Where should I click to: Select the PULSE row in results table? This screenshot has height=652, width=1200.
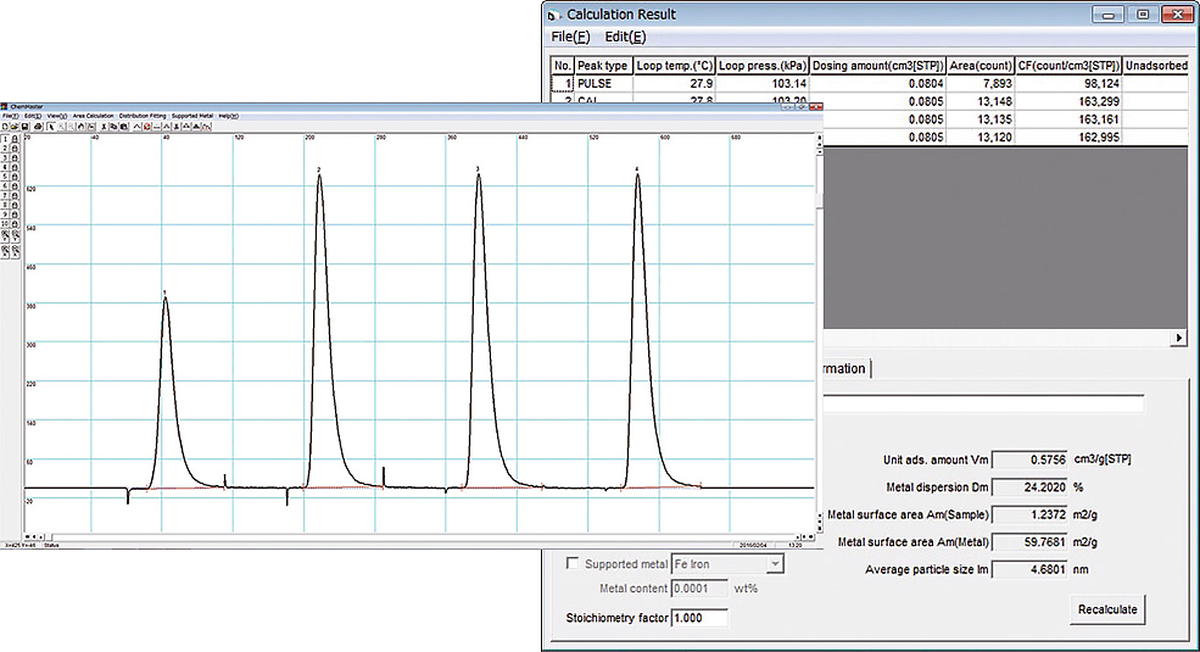(x=594, y=84)
